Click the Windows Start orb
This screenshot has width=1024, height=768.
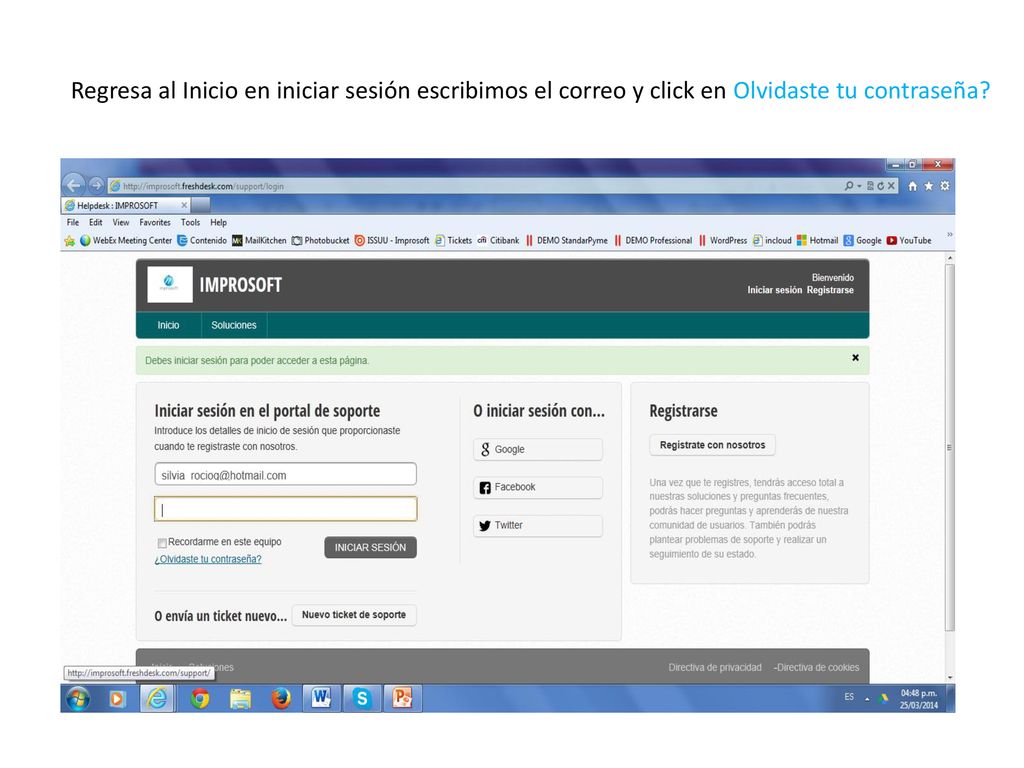click(x=78, y=699)
